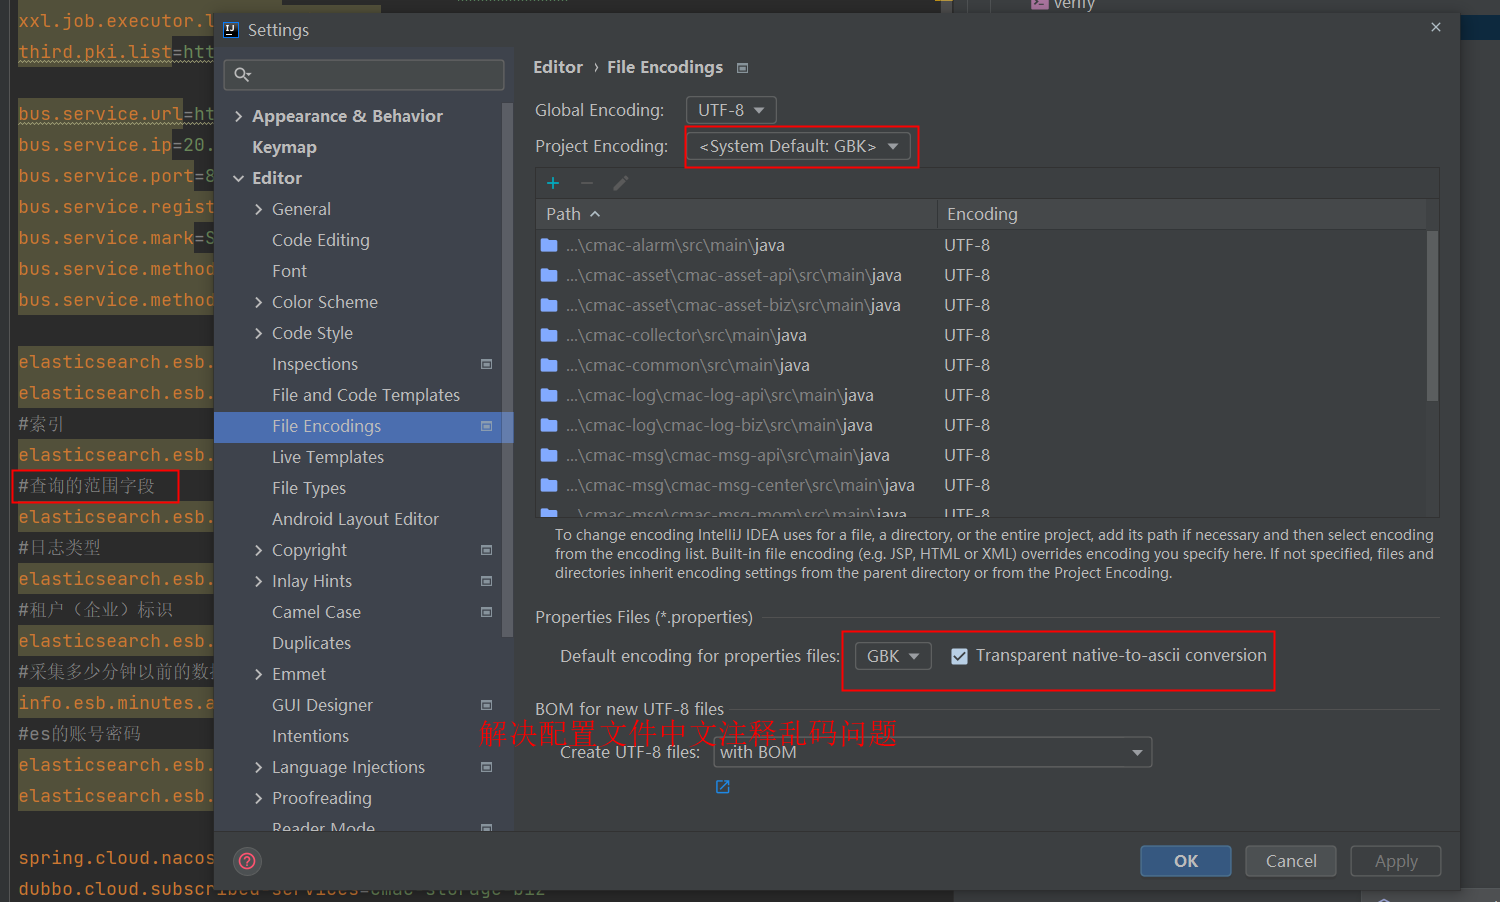Click the folder icon of cmac-alarm path row

pyautogui.click(x=549, y=245)
